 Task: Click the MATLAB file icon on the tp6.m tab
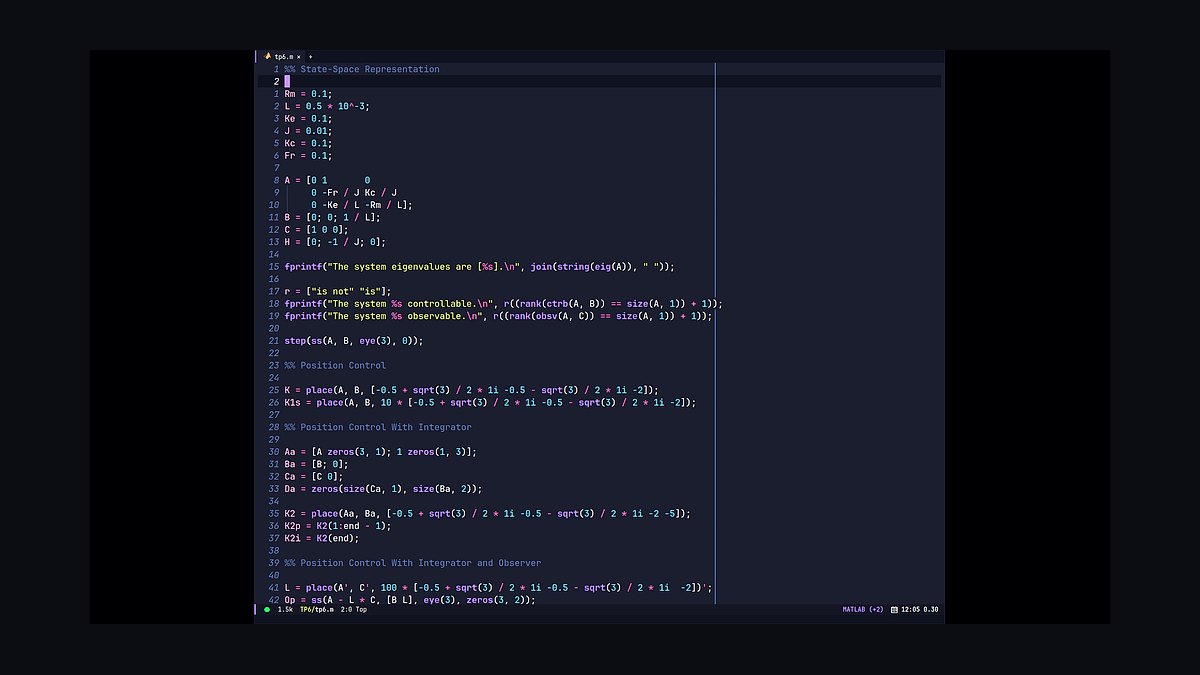tap(267, 56)
